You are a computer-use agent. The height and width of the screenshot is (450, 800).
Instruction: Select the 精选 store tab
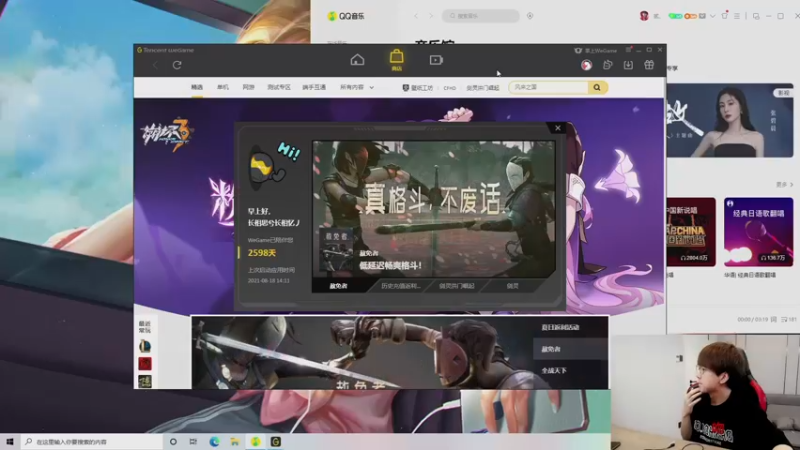(x=197, y=88)
